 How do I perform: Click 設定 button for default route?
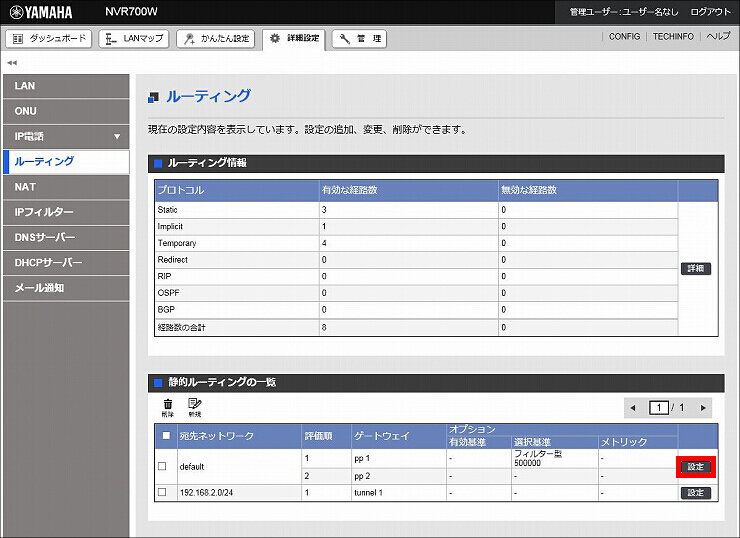tap(696, 467)
